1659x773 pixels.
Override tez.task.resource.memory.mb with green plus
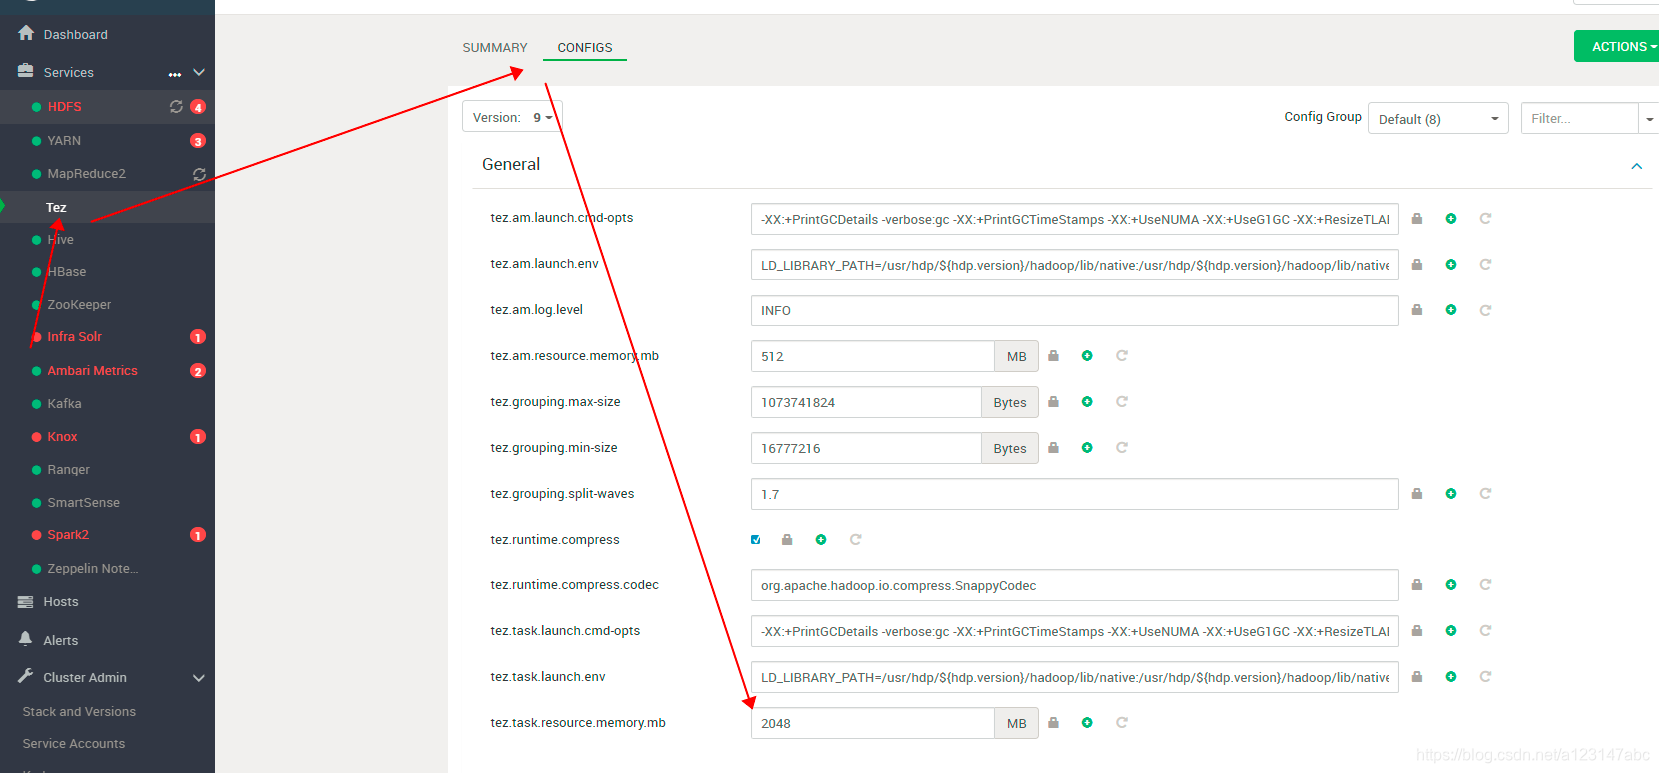[1087, 722]
